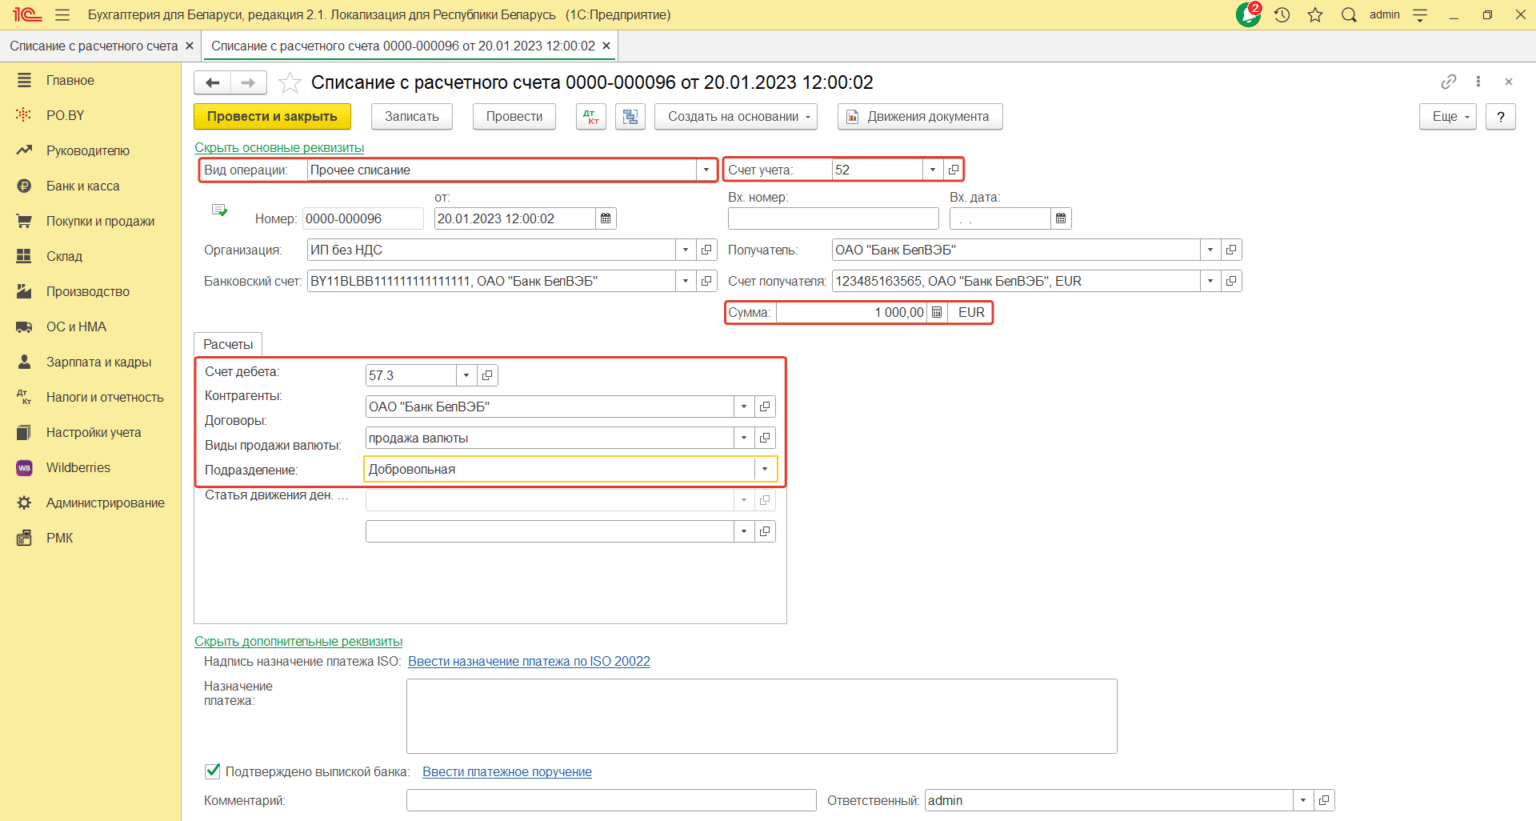Expand Вид операции dropdown

coord(706,170)
